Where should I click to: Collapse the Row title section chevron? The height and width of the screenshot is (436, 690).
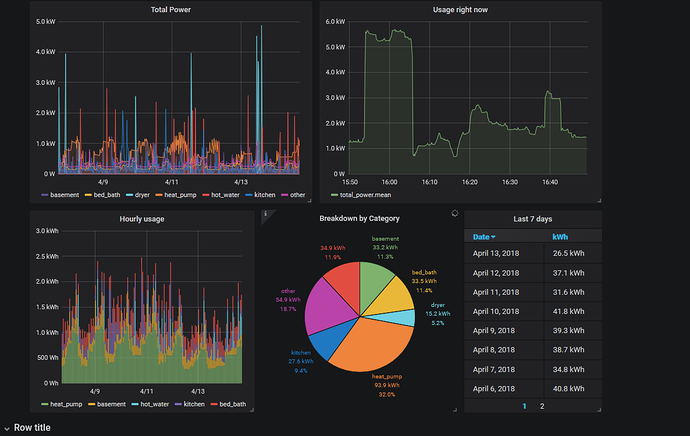(x=7, y=429)
